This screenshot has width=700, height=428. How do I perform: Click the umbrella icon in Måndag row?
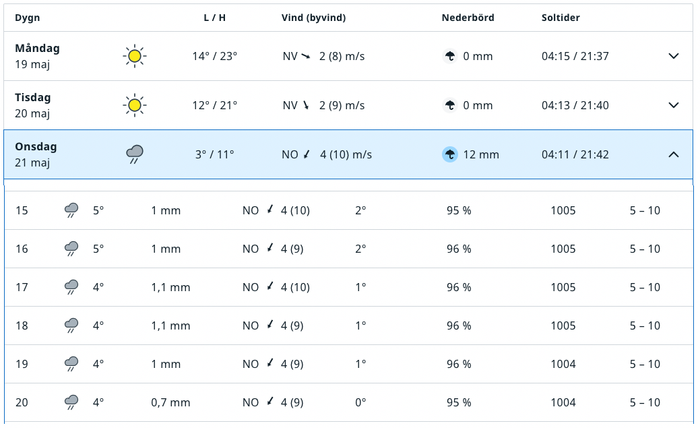click(450, 56)
